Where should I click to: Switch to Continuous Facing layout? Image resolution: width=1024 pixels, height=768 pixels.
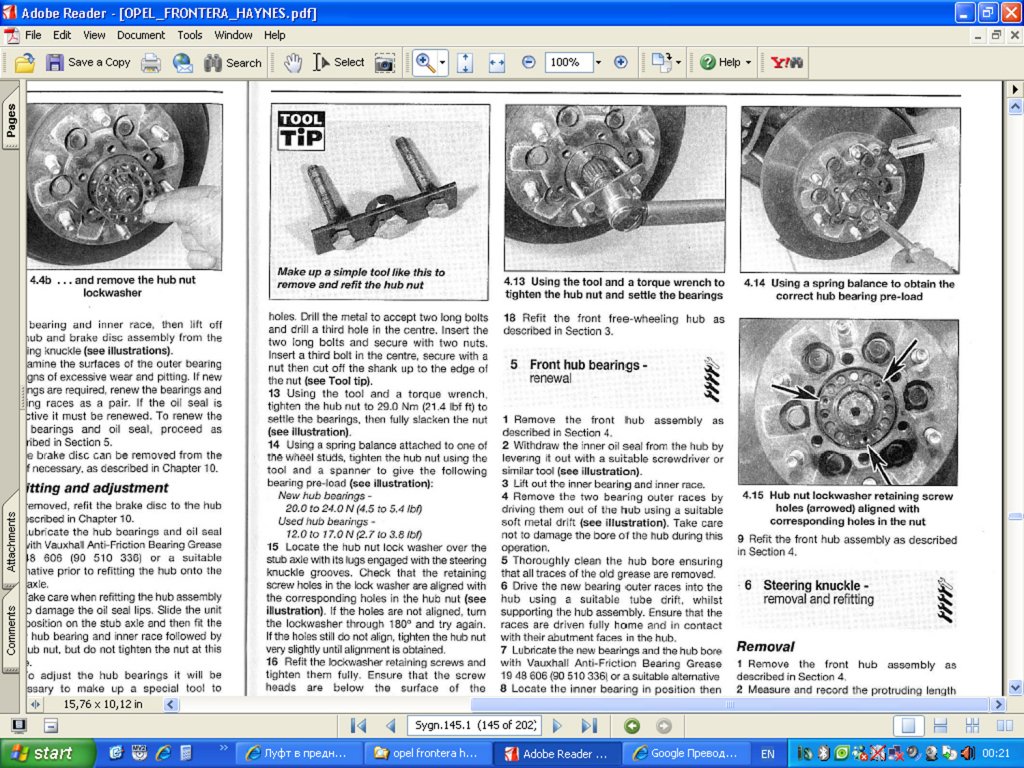(x=972, y=726)
